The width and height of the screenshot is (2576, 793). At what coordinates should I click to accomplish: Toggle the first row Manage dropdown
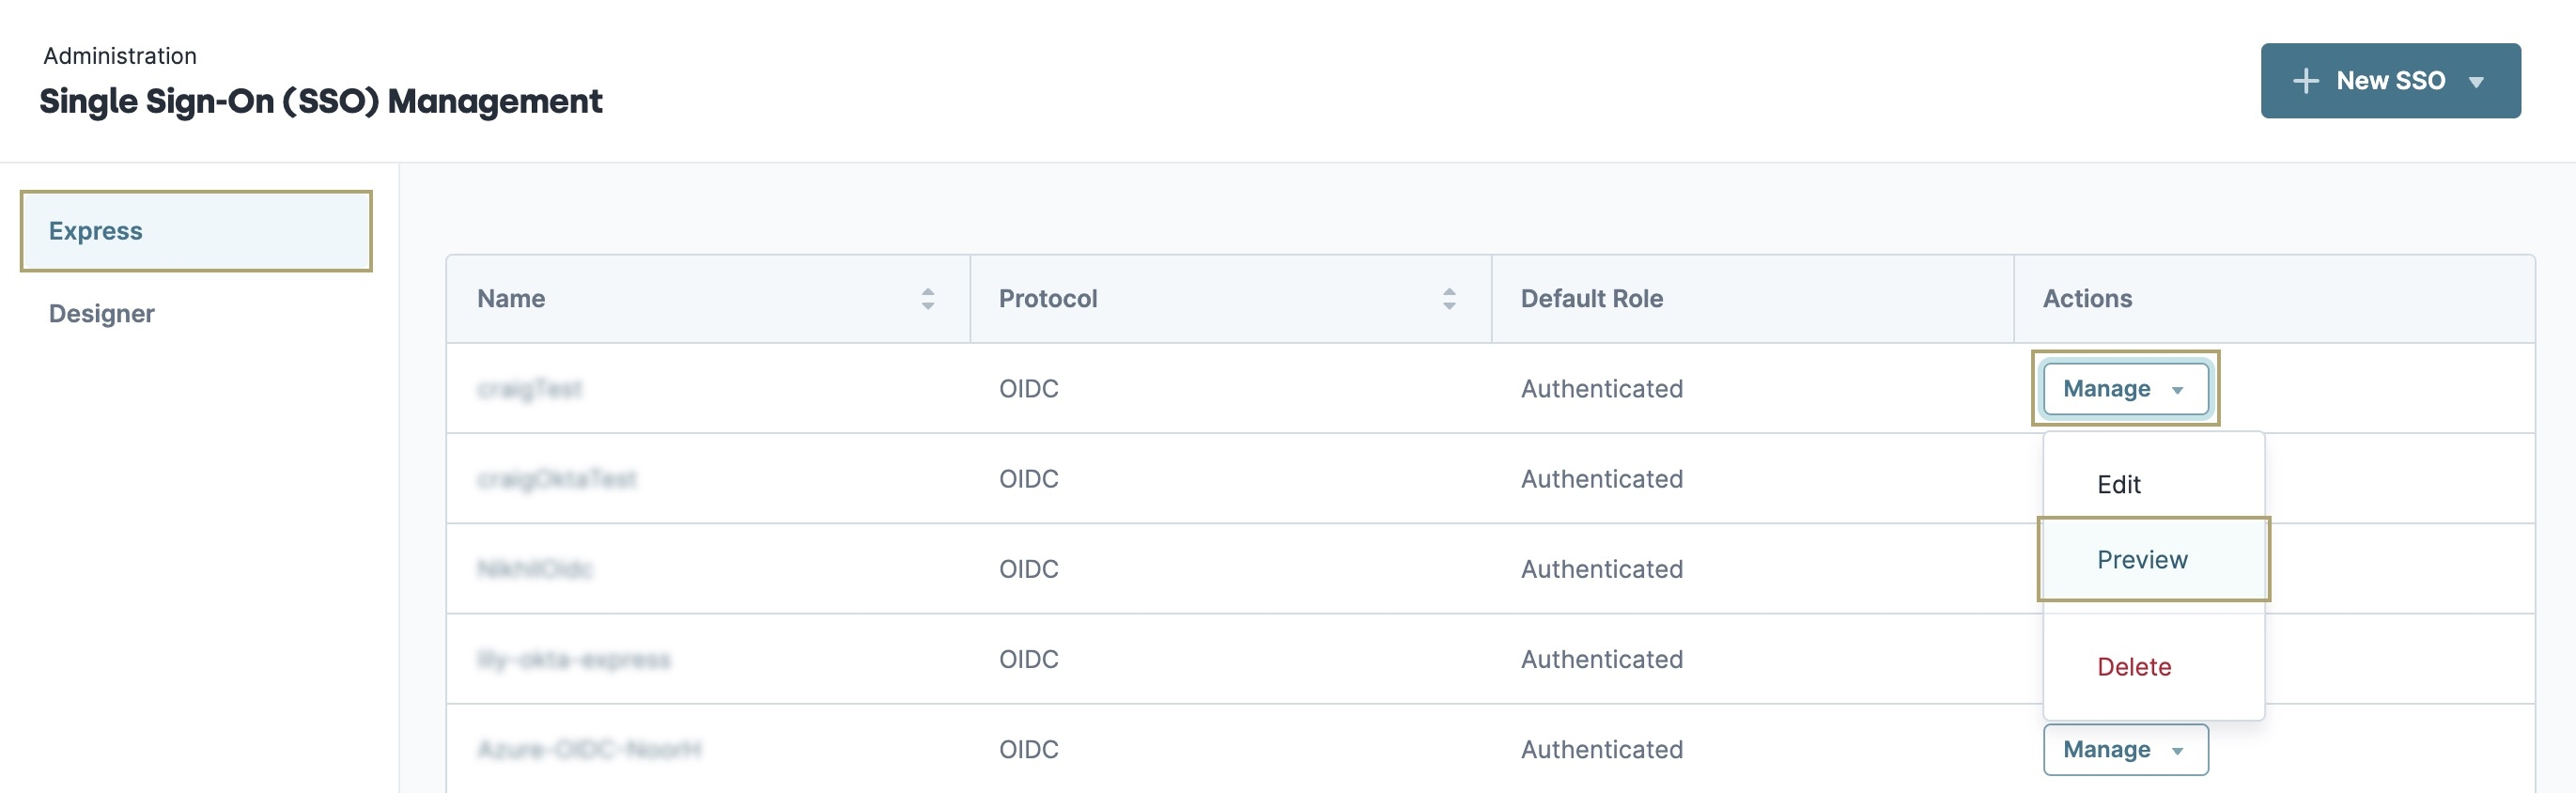click(2126, 389)
